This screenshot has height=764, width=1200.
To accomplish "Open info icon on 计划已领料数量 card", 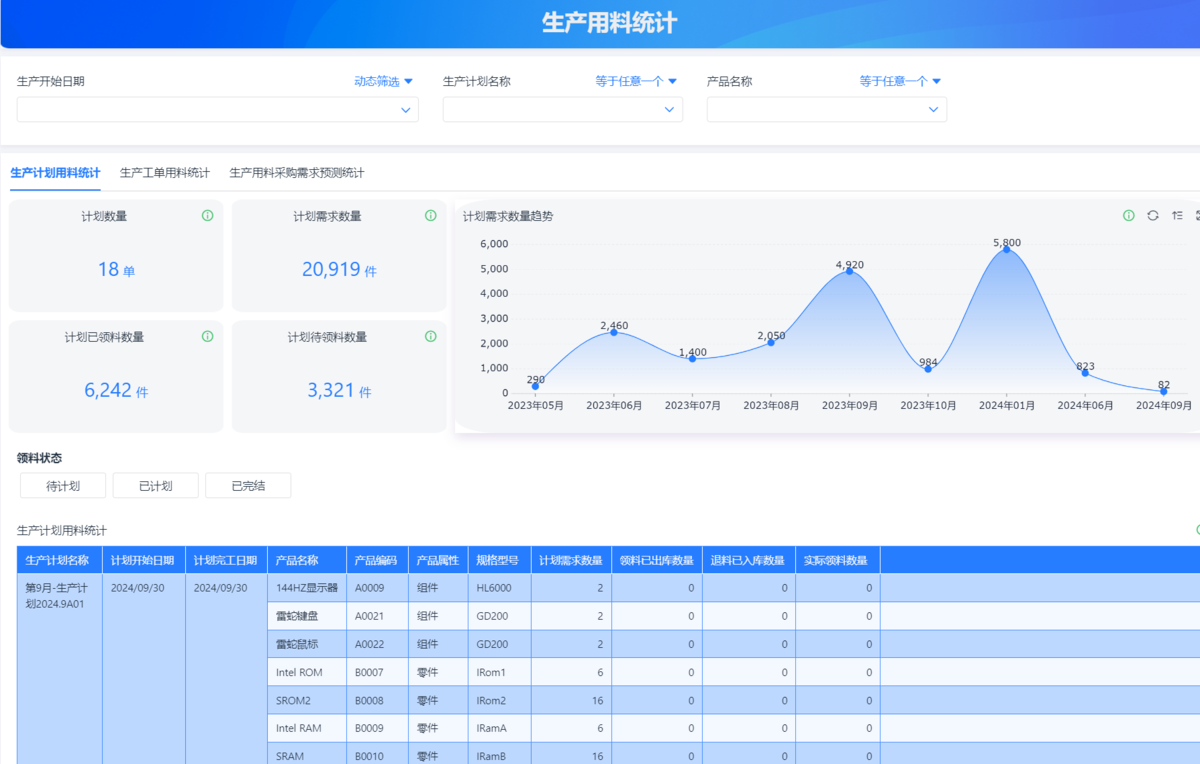I will (x=207, y=337).
